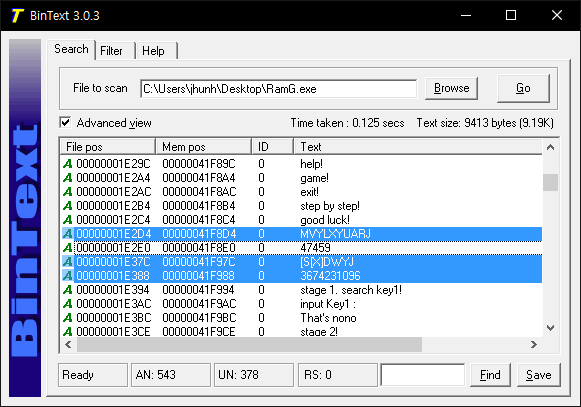
Task: Click the horizontal scrollbar thumb
Action: click(249, 345)
